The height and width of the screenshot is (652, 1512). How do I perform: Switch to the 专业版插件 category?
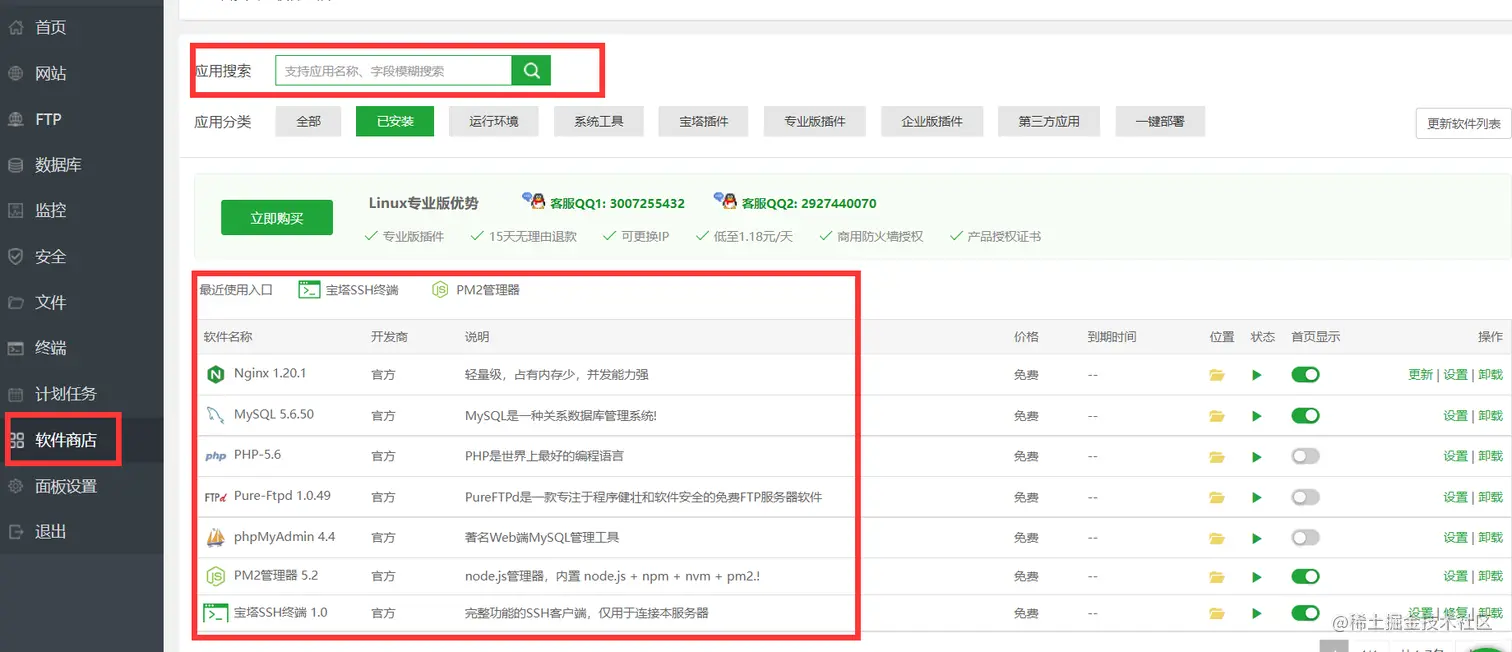pyautogui.click(x=815, y=121)
